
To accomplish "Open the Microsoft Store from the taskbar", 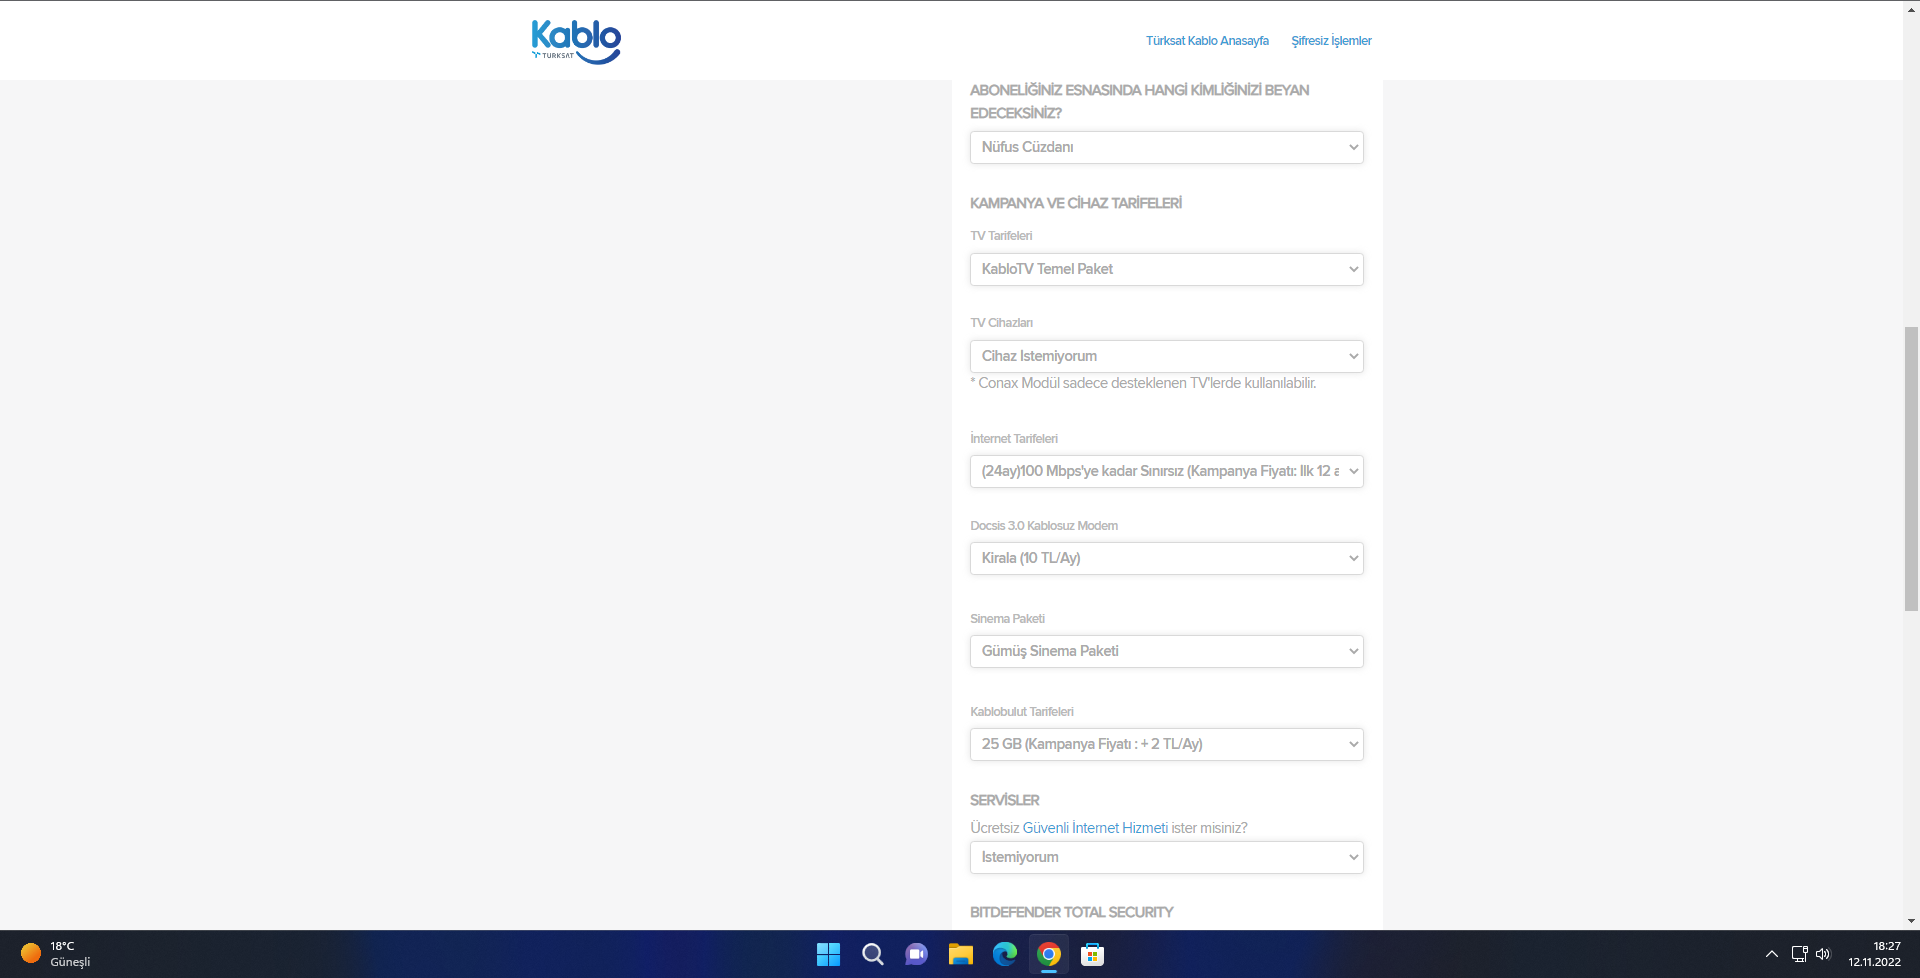I will click(1092, 954).
